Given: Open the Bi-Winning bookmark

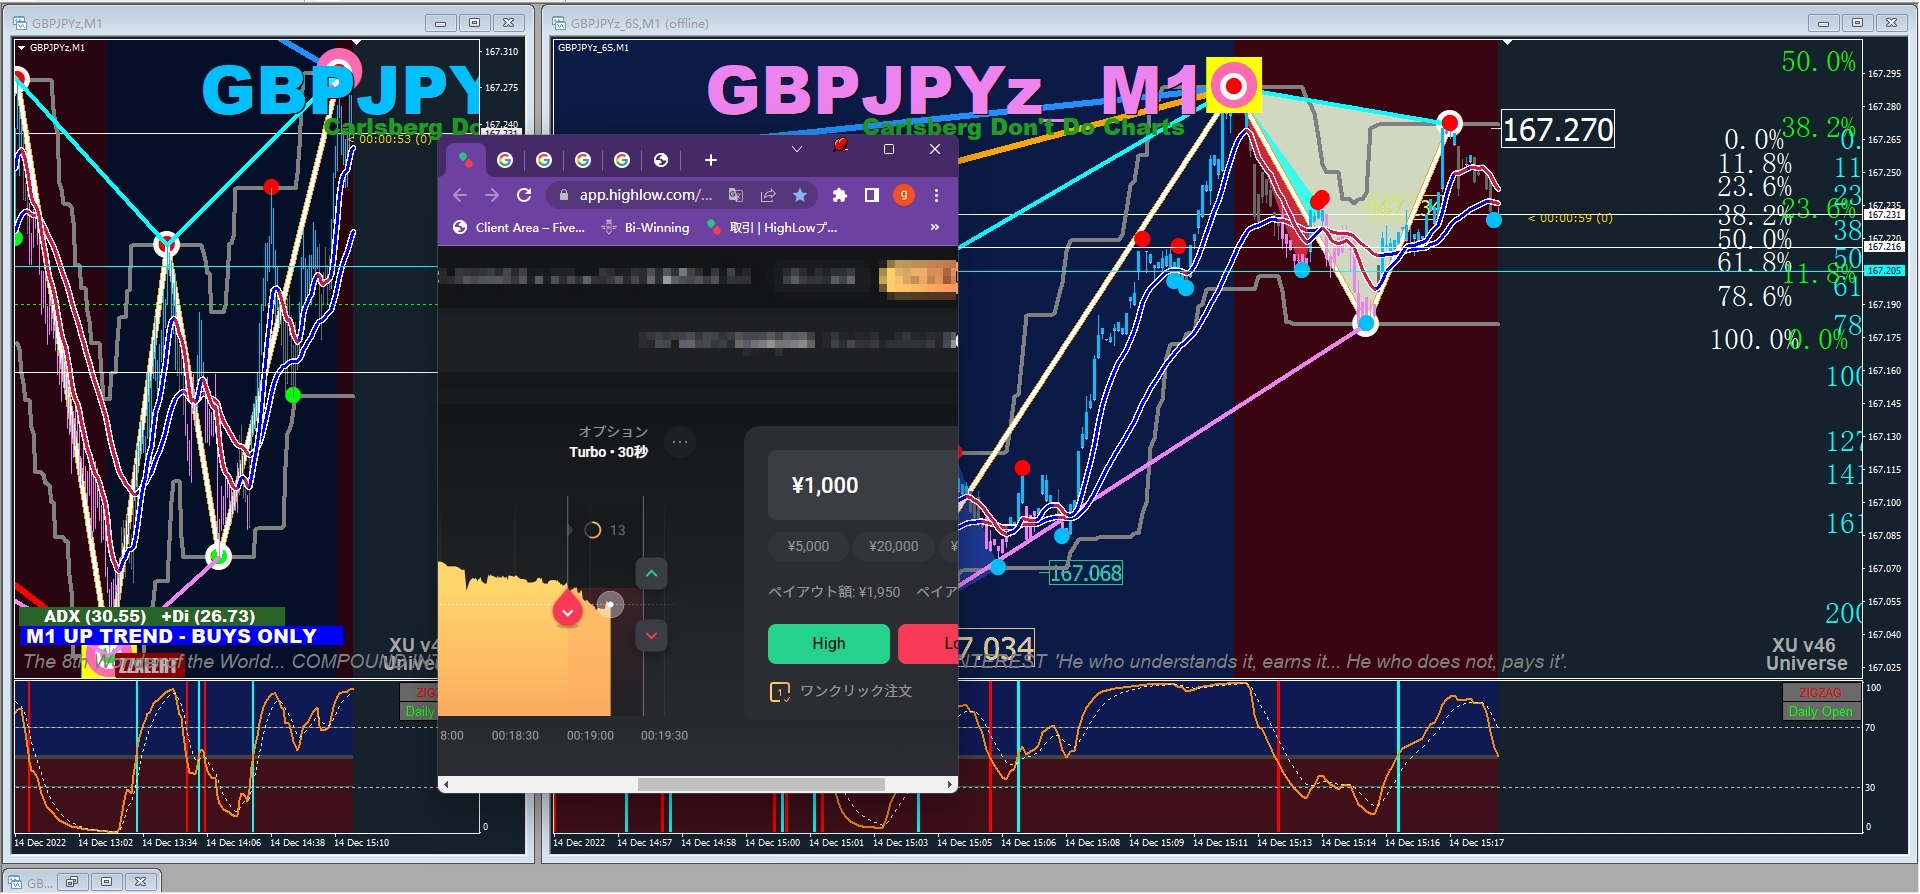Looking at the screenshot, I should tap(646, 228).
